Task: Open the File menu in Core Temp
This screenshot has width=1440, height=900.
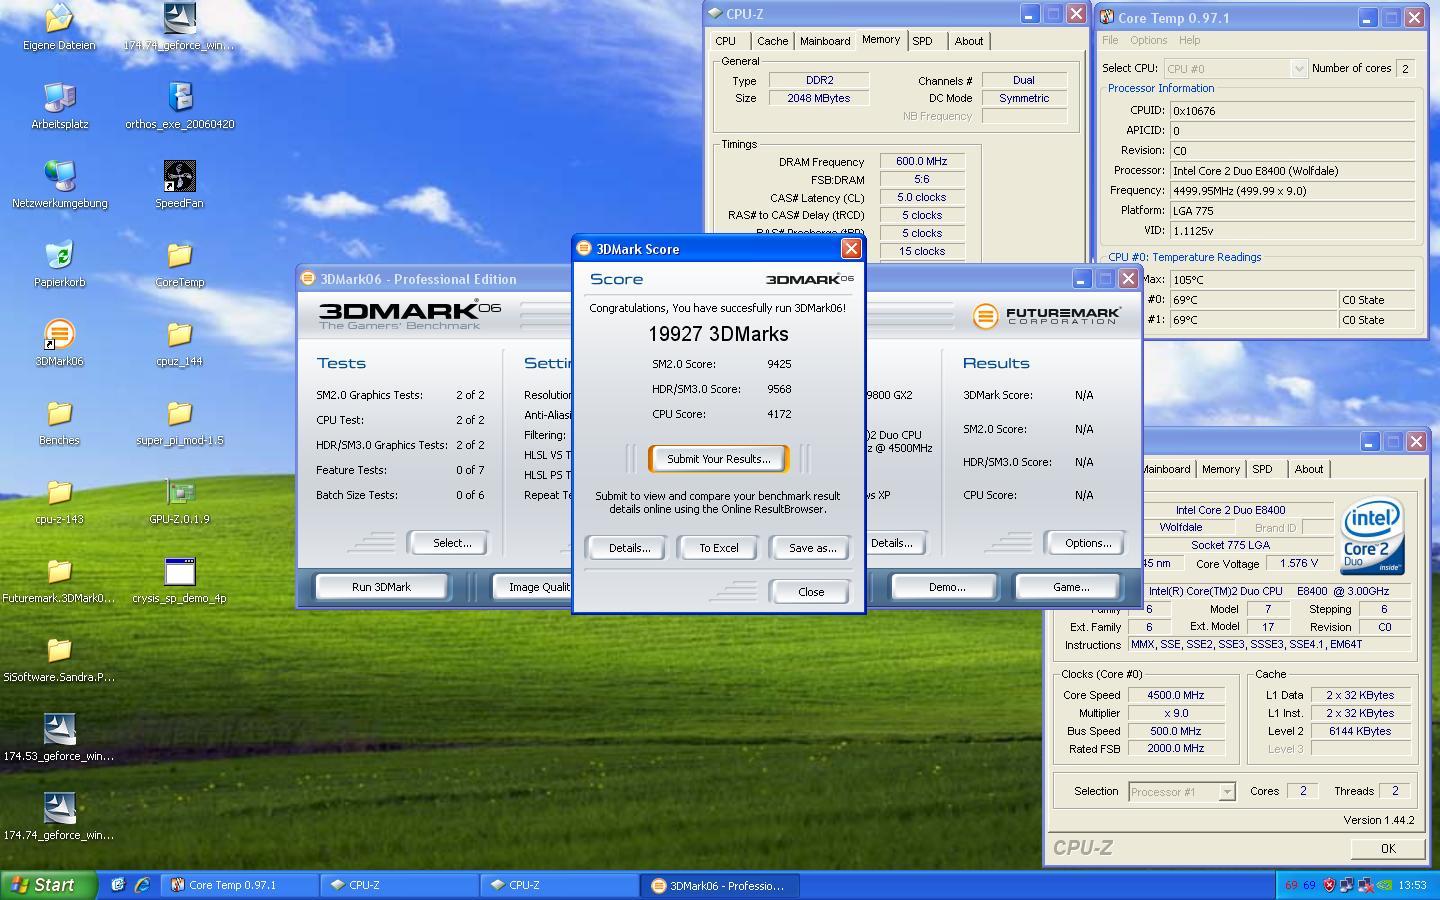Action: click(1110, 40)
